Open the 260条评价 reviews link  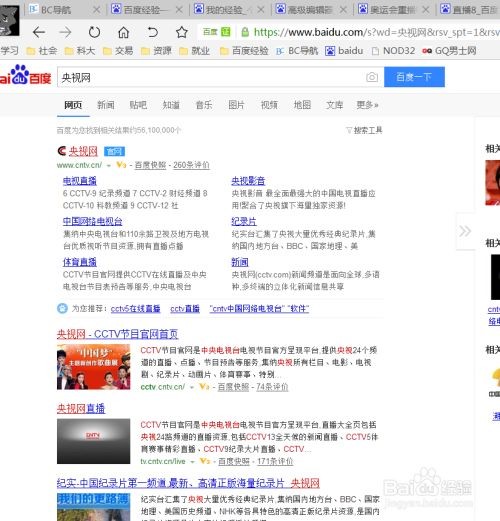(x=191, y=165)
